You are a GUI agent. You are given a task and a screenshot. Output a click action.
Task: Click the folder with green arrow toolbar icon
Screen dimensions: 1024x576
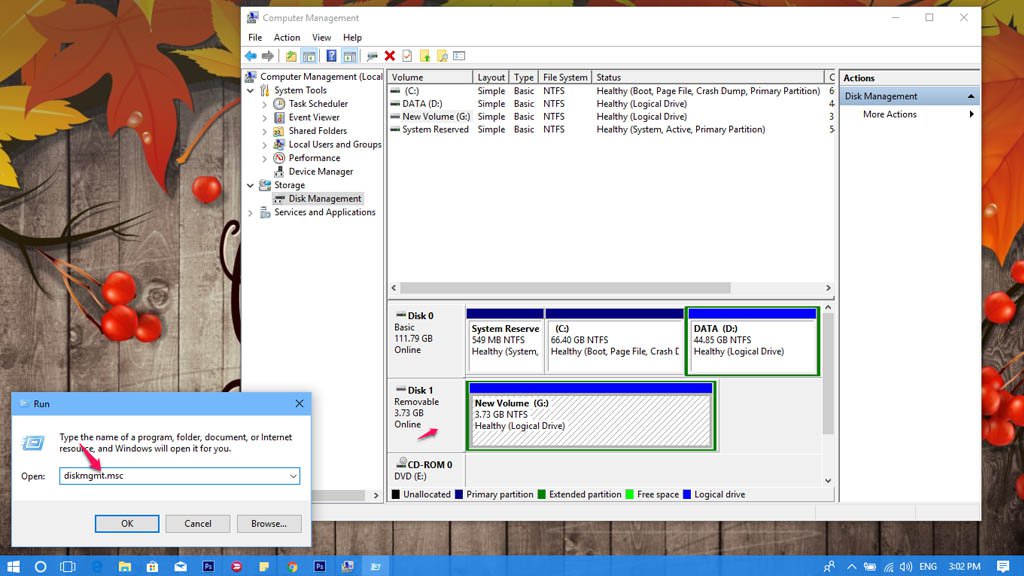(x=425, y=56)
